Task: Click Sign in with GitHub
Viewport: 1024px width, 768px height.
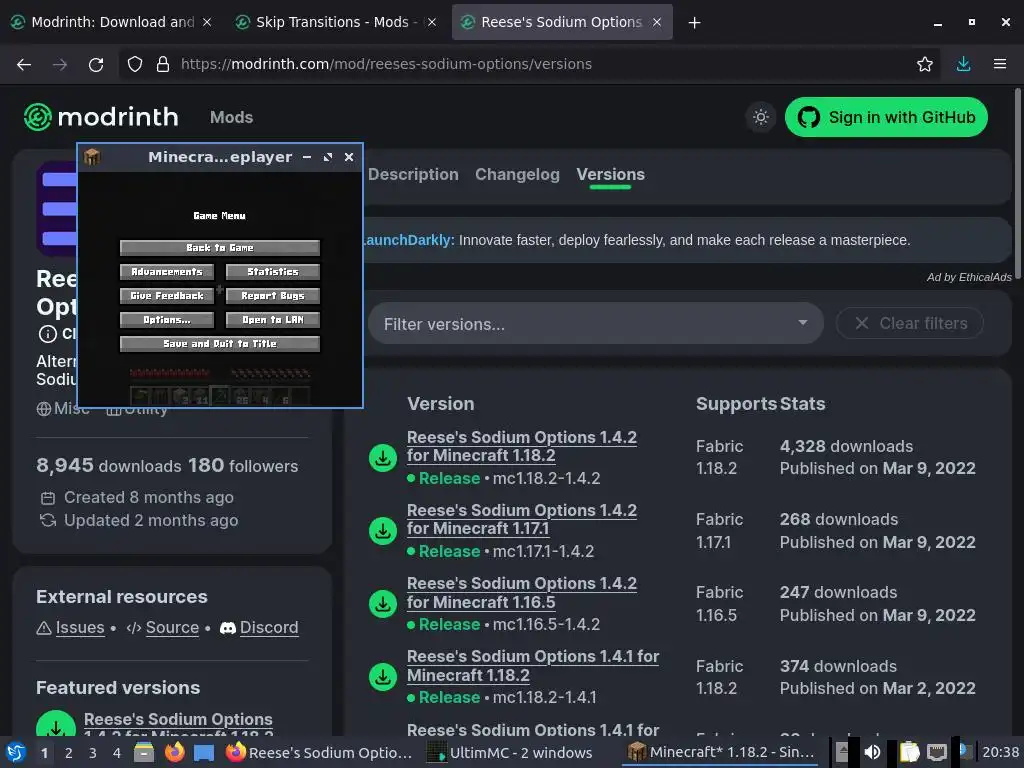Action: pos(886,118)
